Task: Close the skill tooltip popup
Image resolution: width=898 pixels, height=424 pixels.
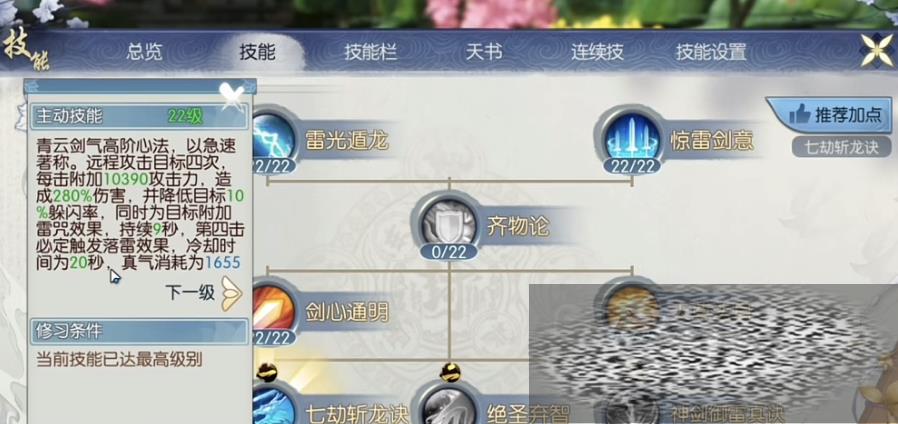Action: (232, 96)
